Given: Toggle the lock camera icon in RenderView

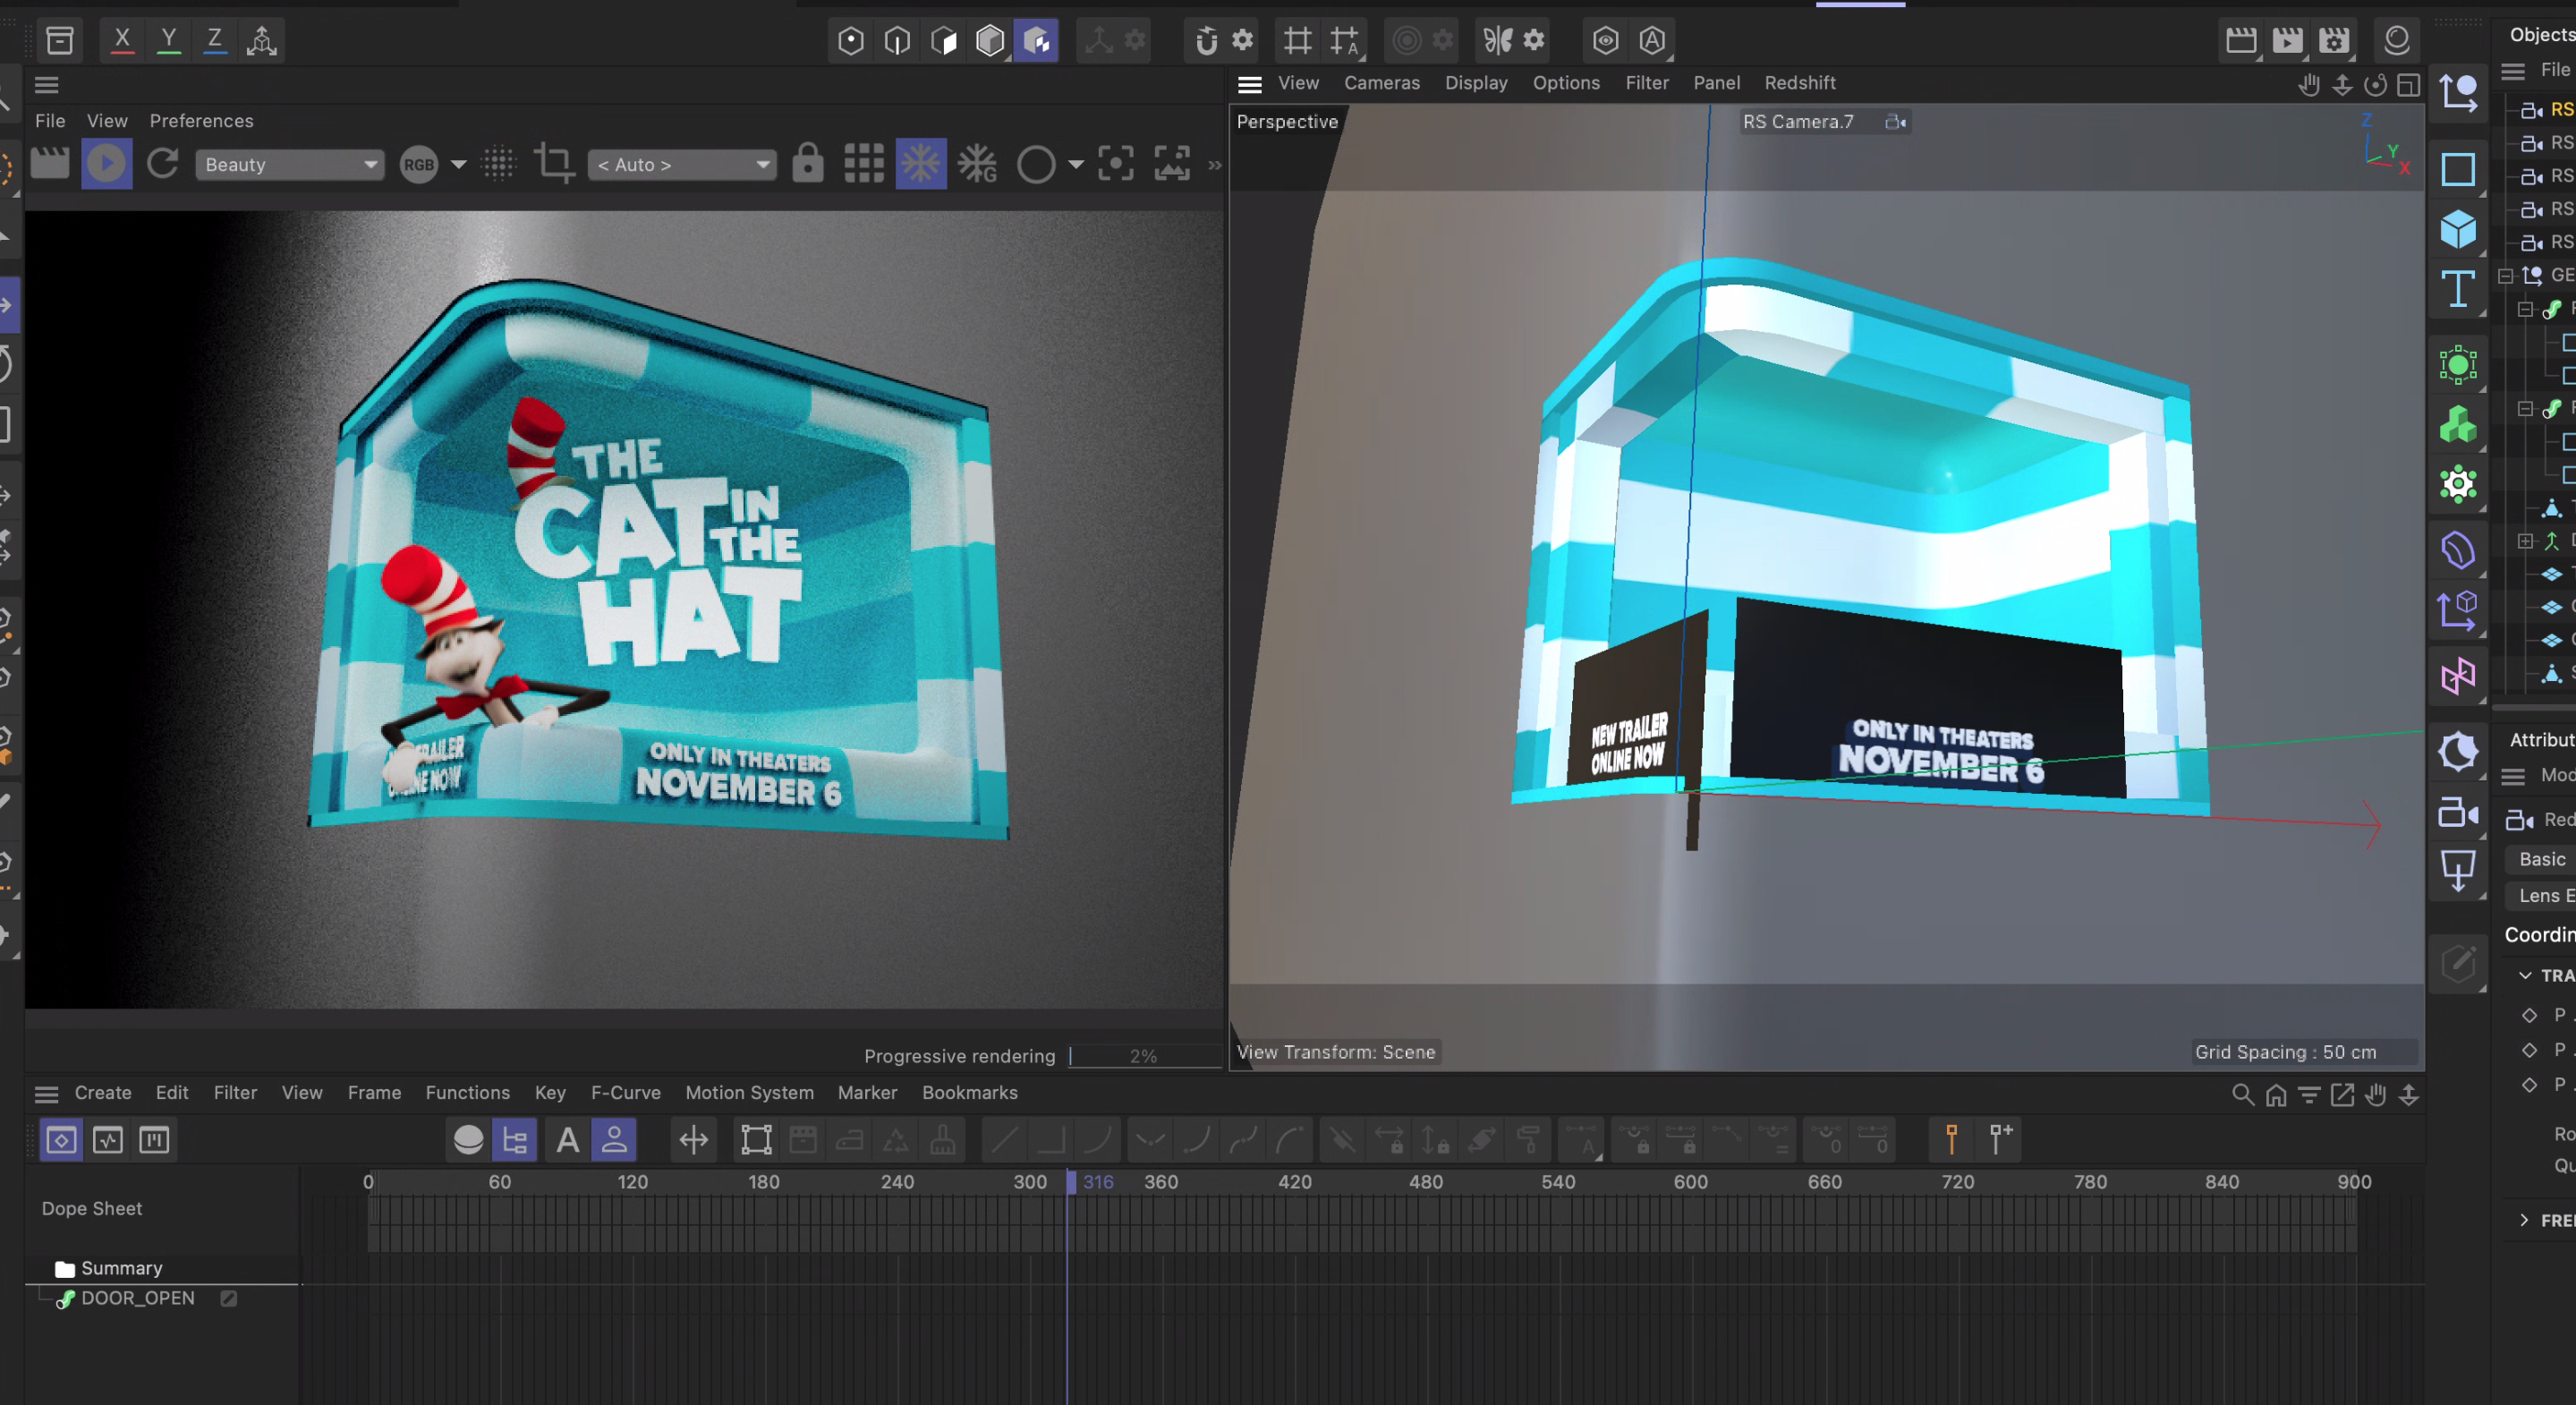Looking at the screenshot, I should pyautogui.click(x=807, y=163).
